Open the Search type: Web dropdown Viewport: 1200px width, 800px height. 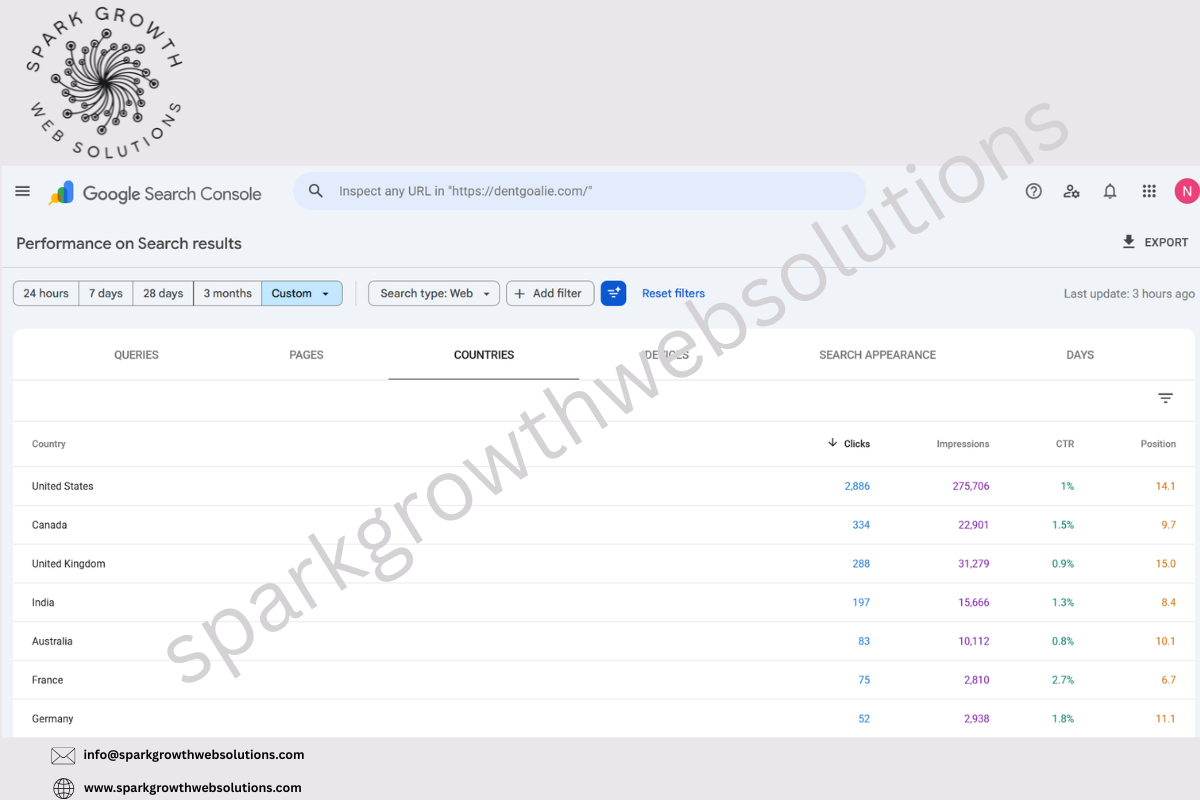click(x=434, y=293)
